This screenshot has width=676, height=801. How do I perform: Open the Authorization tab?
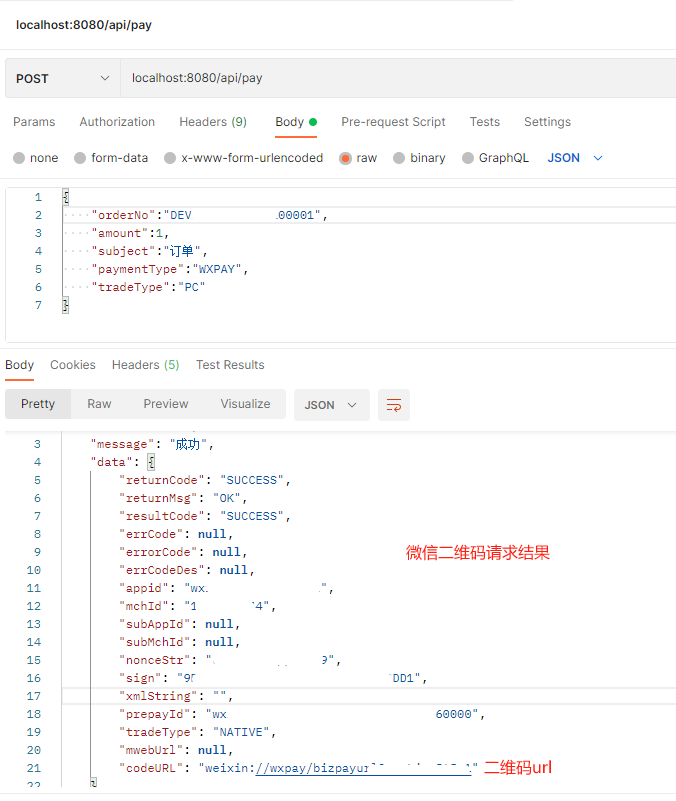click(x=117, y=122)
